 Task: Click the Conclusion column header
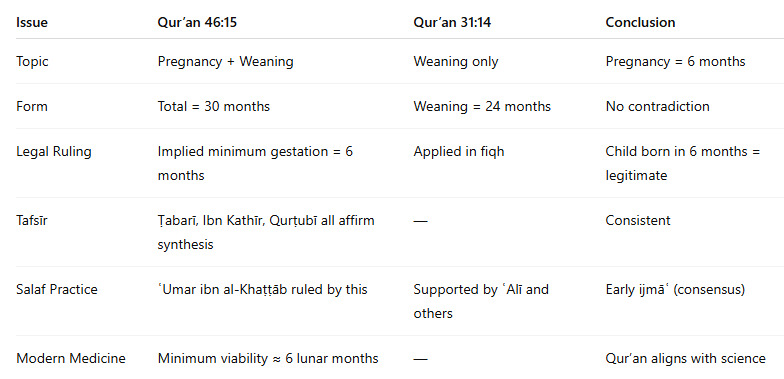click(x=640, y=22)
